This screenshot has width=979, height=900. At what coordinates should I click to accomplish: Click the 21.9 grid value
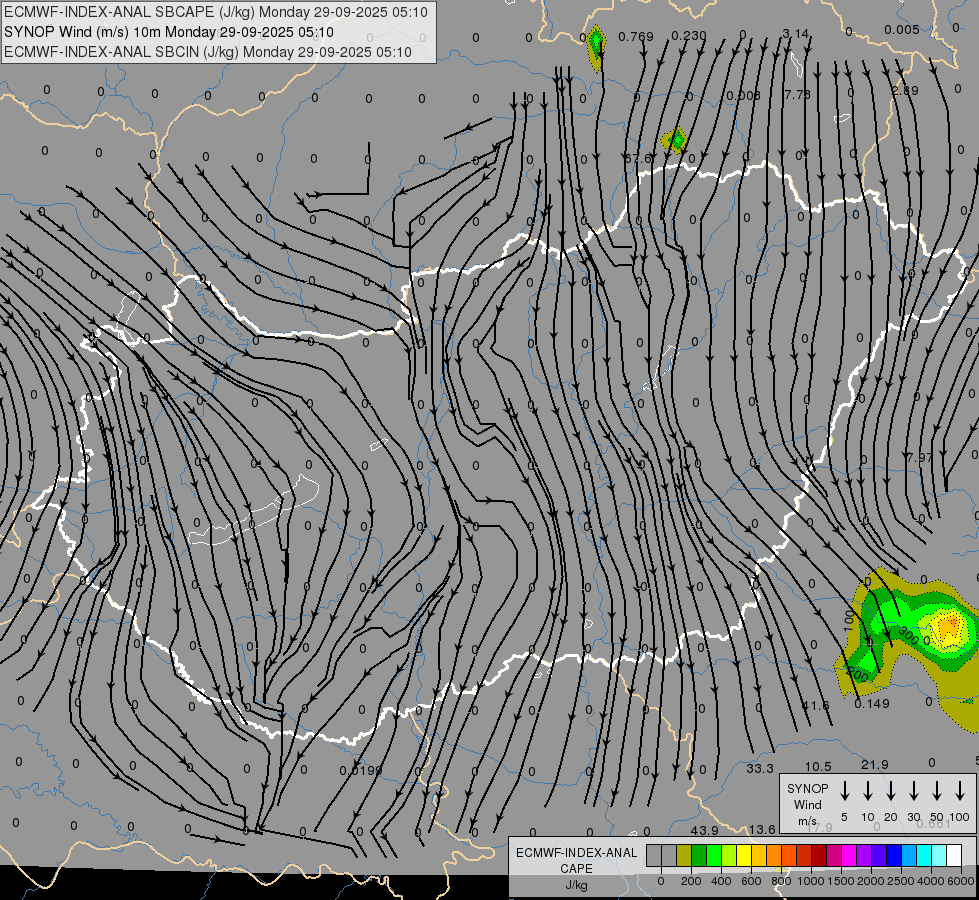pos(875,765)
